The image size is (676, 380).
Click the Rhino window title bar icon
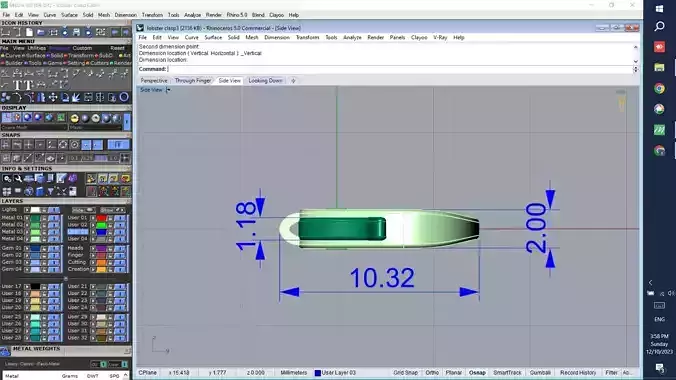pos(140,28)
